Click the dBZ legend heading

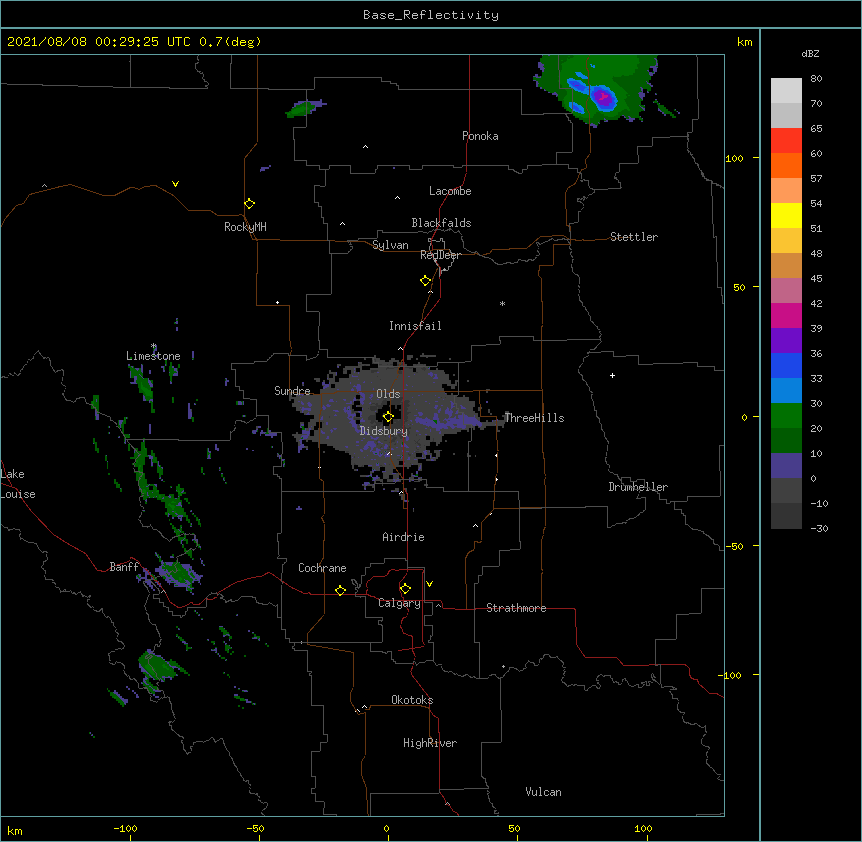tap(810, 53)
